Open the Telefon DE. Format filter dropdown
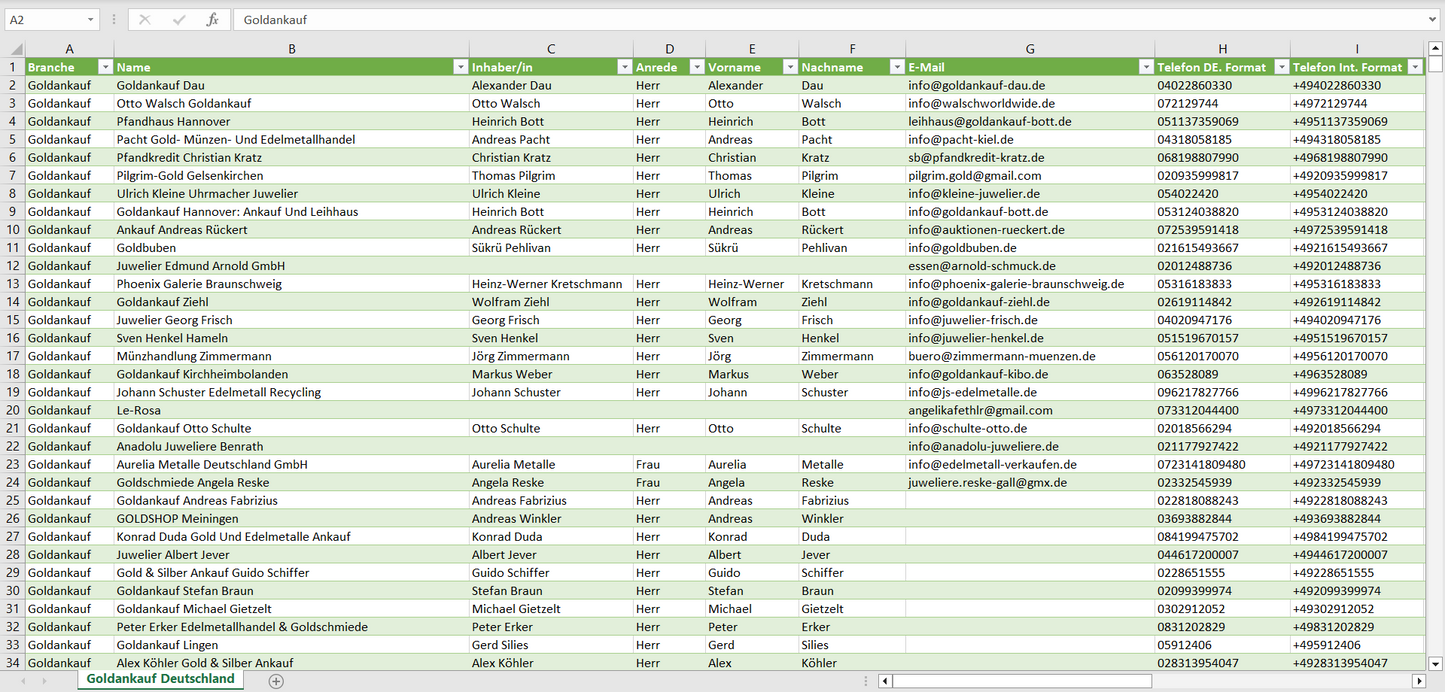 (1280, 67)
